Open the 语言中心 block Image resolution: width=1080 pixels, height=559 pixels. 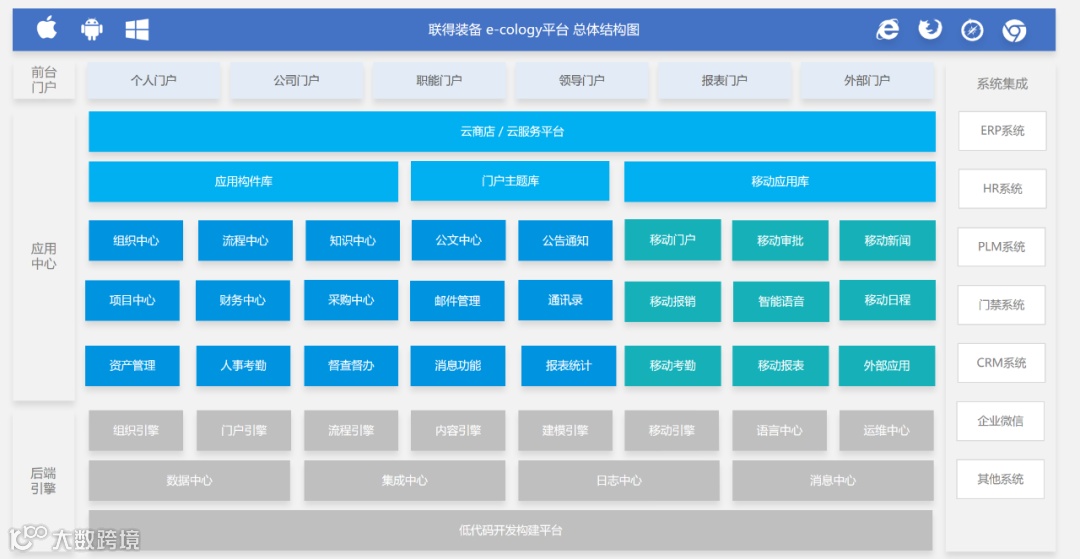click(780, 431)
